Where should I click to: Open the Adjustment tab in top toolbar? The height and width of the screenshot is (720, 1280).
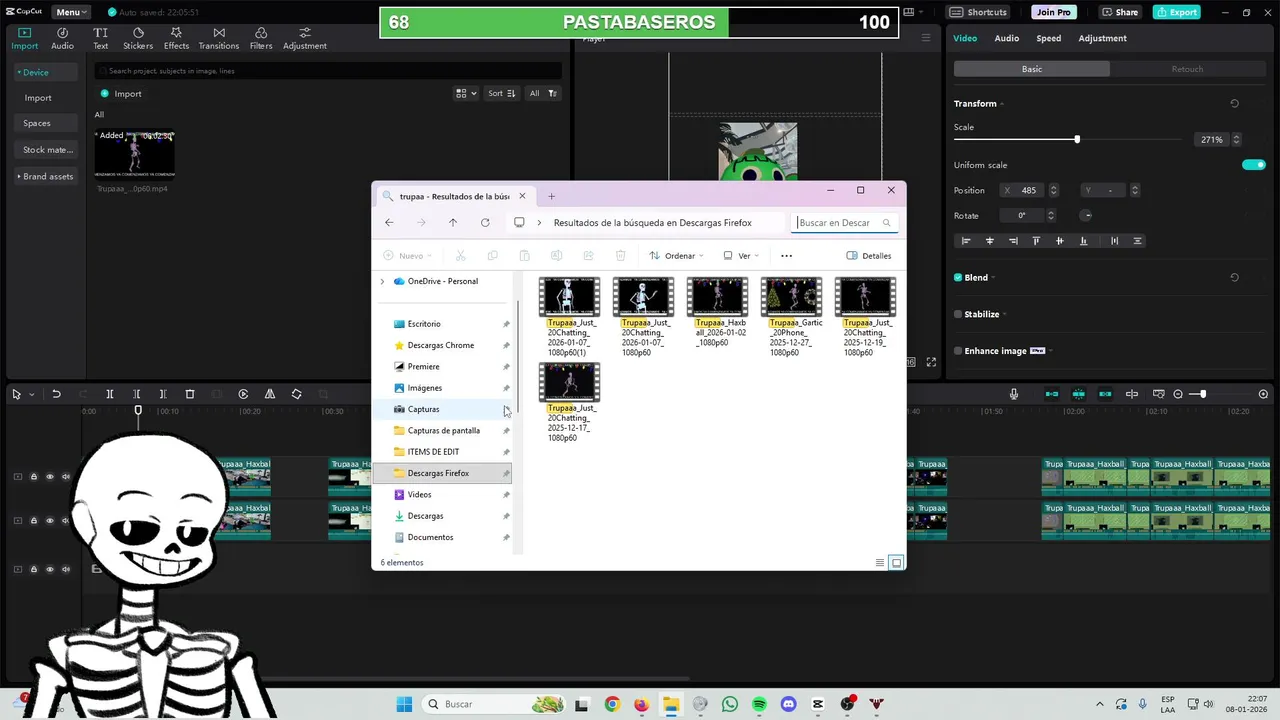pos(305,39)
